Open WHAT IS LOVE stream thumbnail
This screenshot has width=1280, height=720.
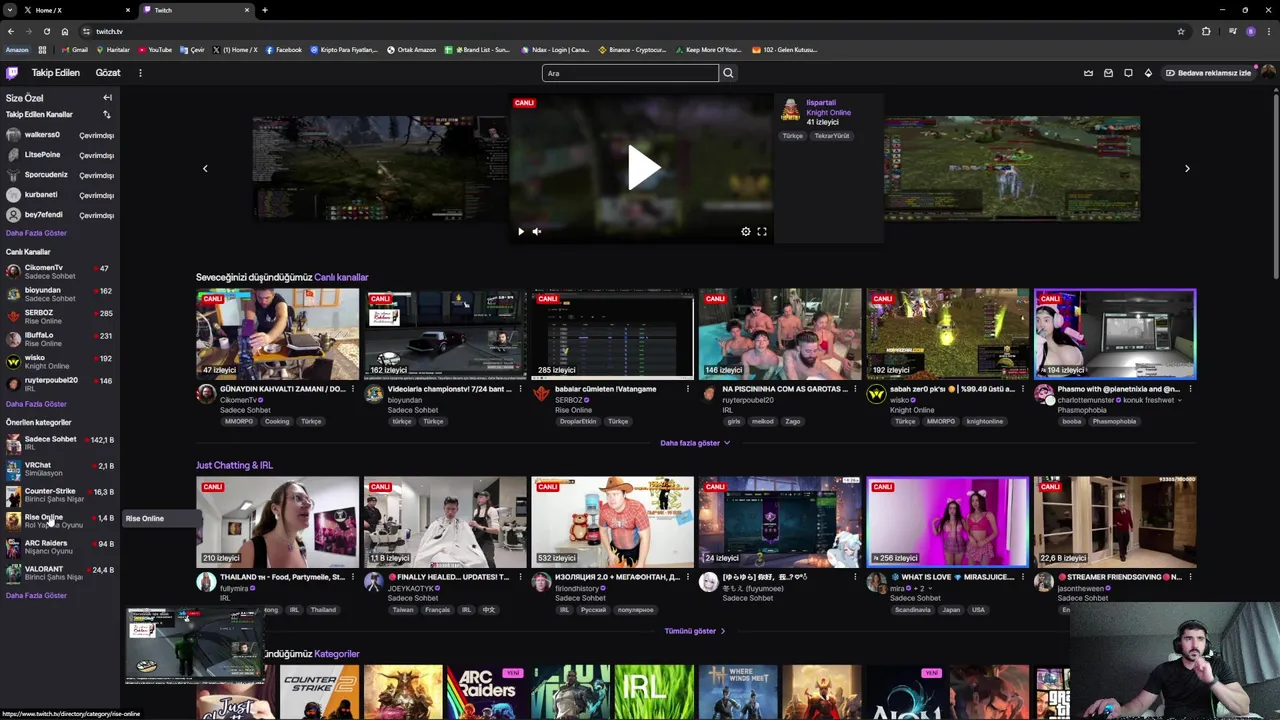pyautogui.click(x=947, y=522)
